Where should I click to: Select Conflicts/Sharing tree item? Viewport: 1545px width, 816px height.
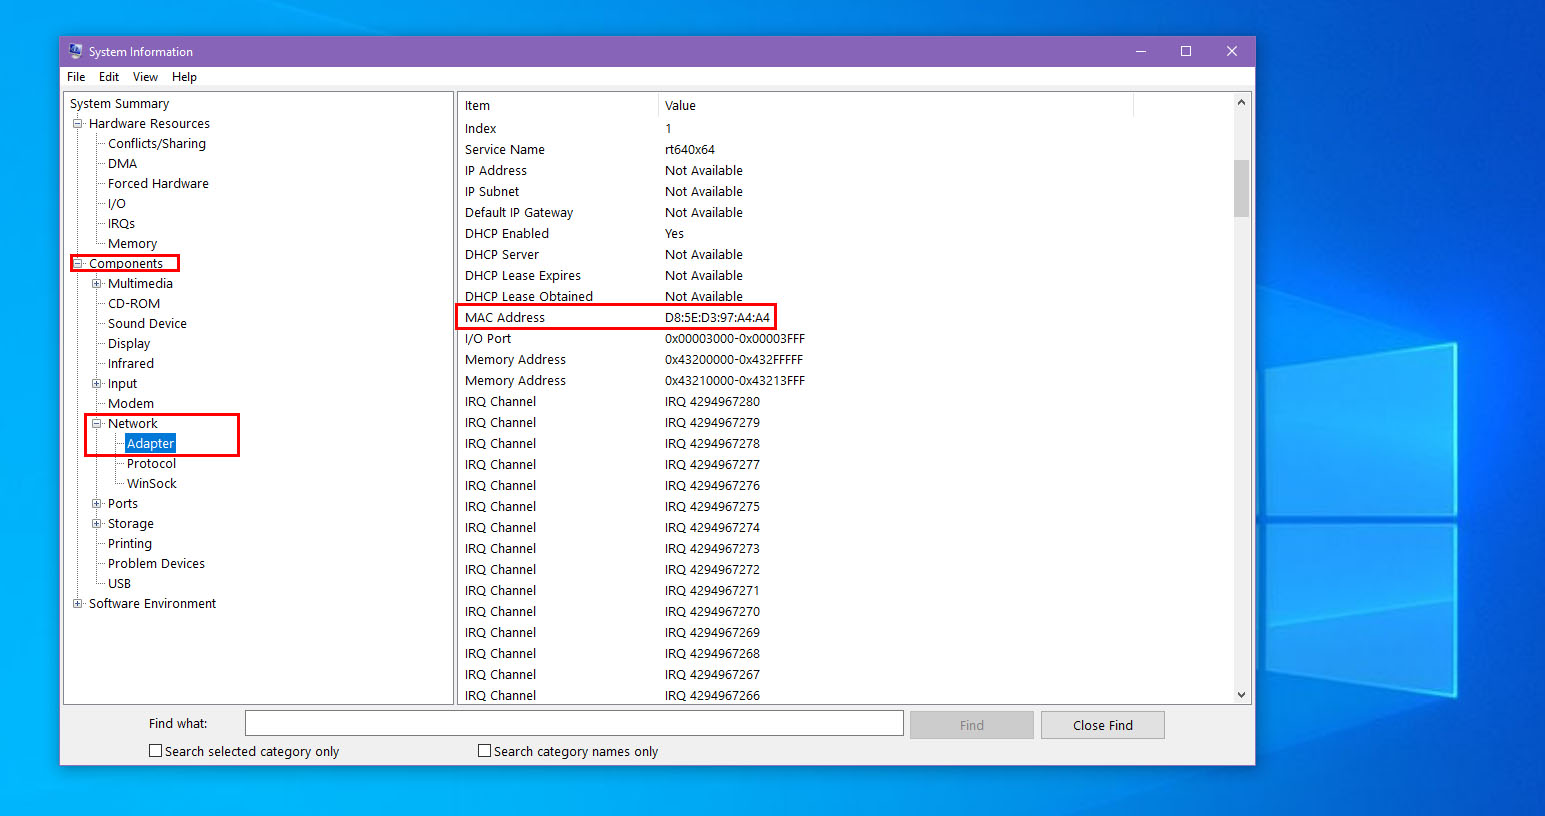click(157, 144)
